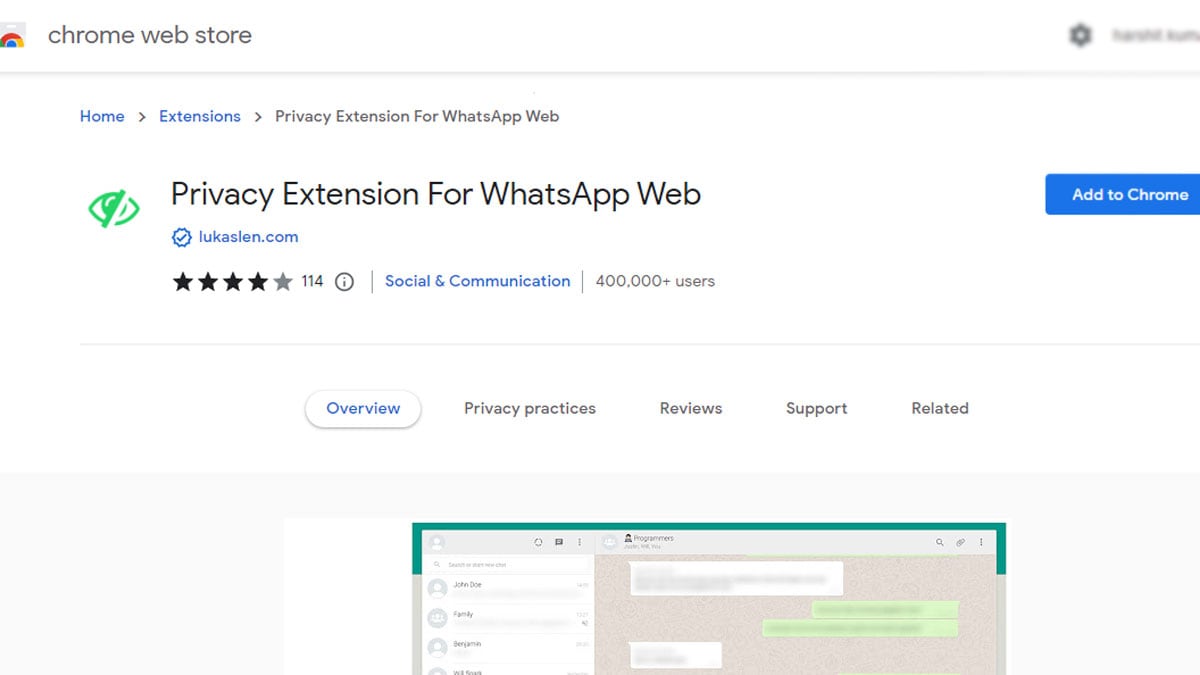This screenshot has height=675, width=1200.
Task: Click the verified publisher badge beside lukaslen.com
Action: (x=181, y=237)
